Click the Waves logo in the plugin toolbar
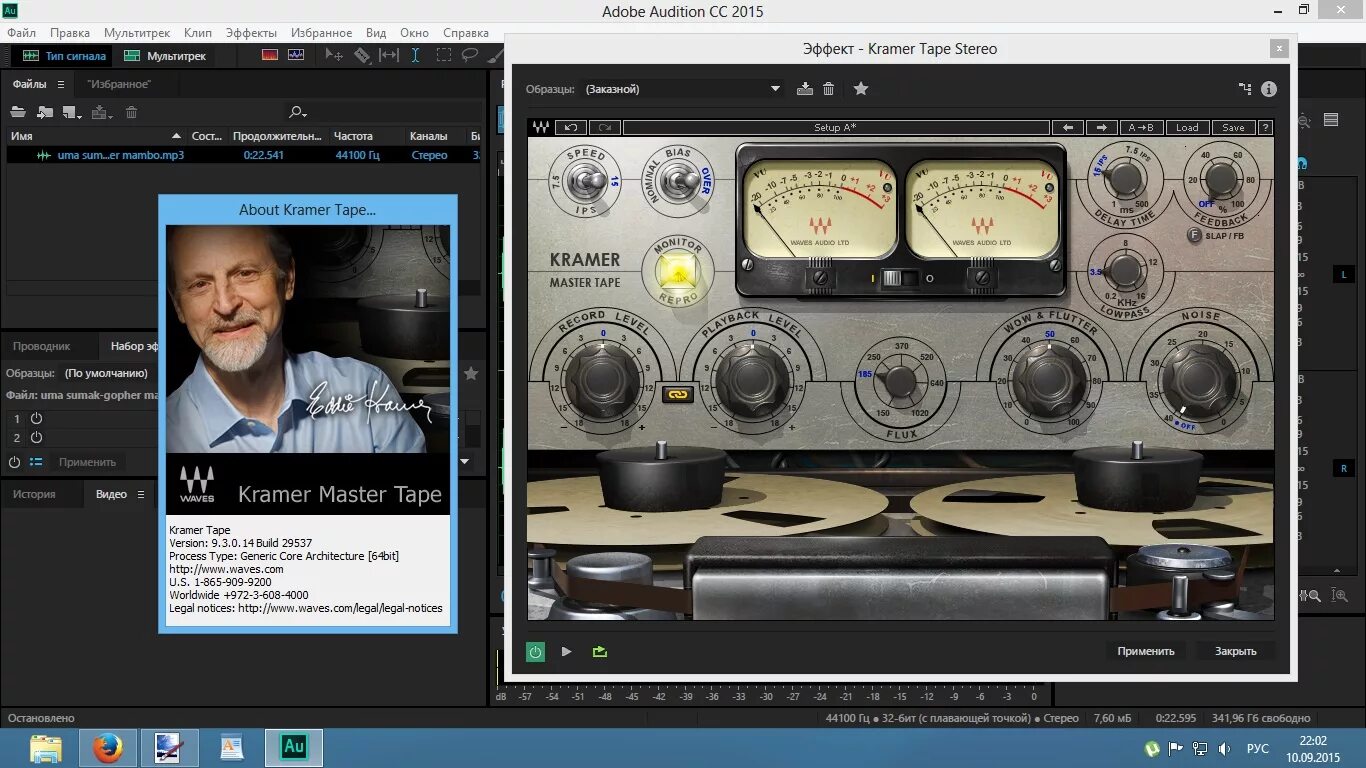1366x768 pixels. coord(541,126)
